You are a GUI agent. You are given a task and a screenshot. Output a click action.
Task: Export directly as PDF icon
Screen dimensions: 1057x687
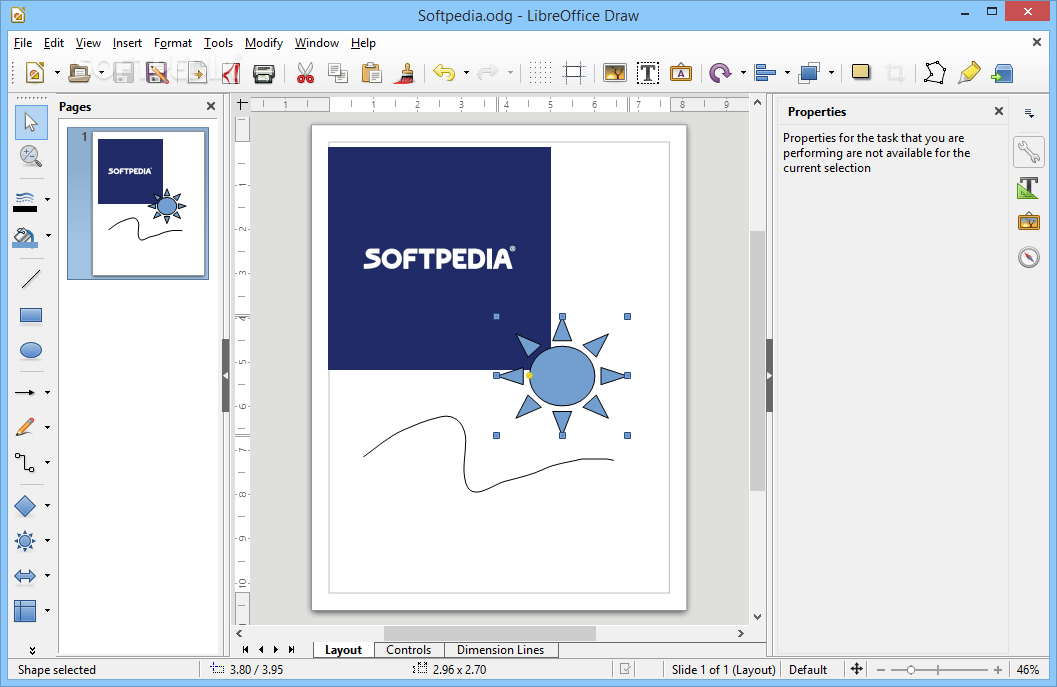231,73
